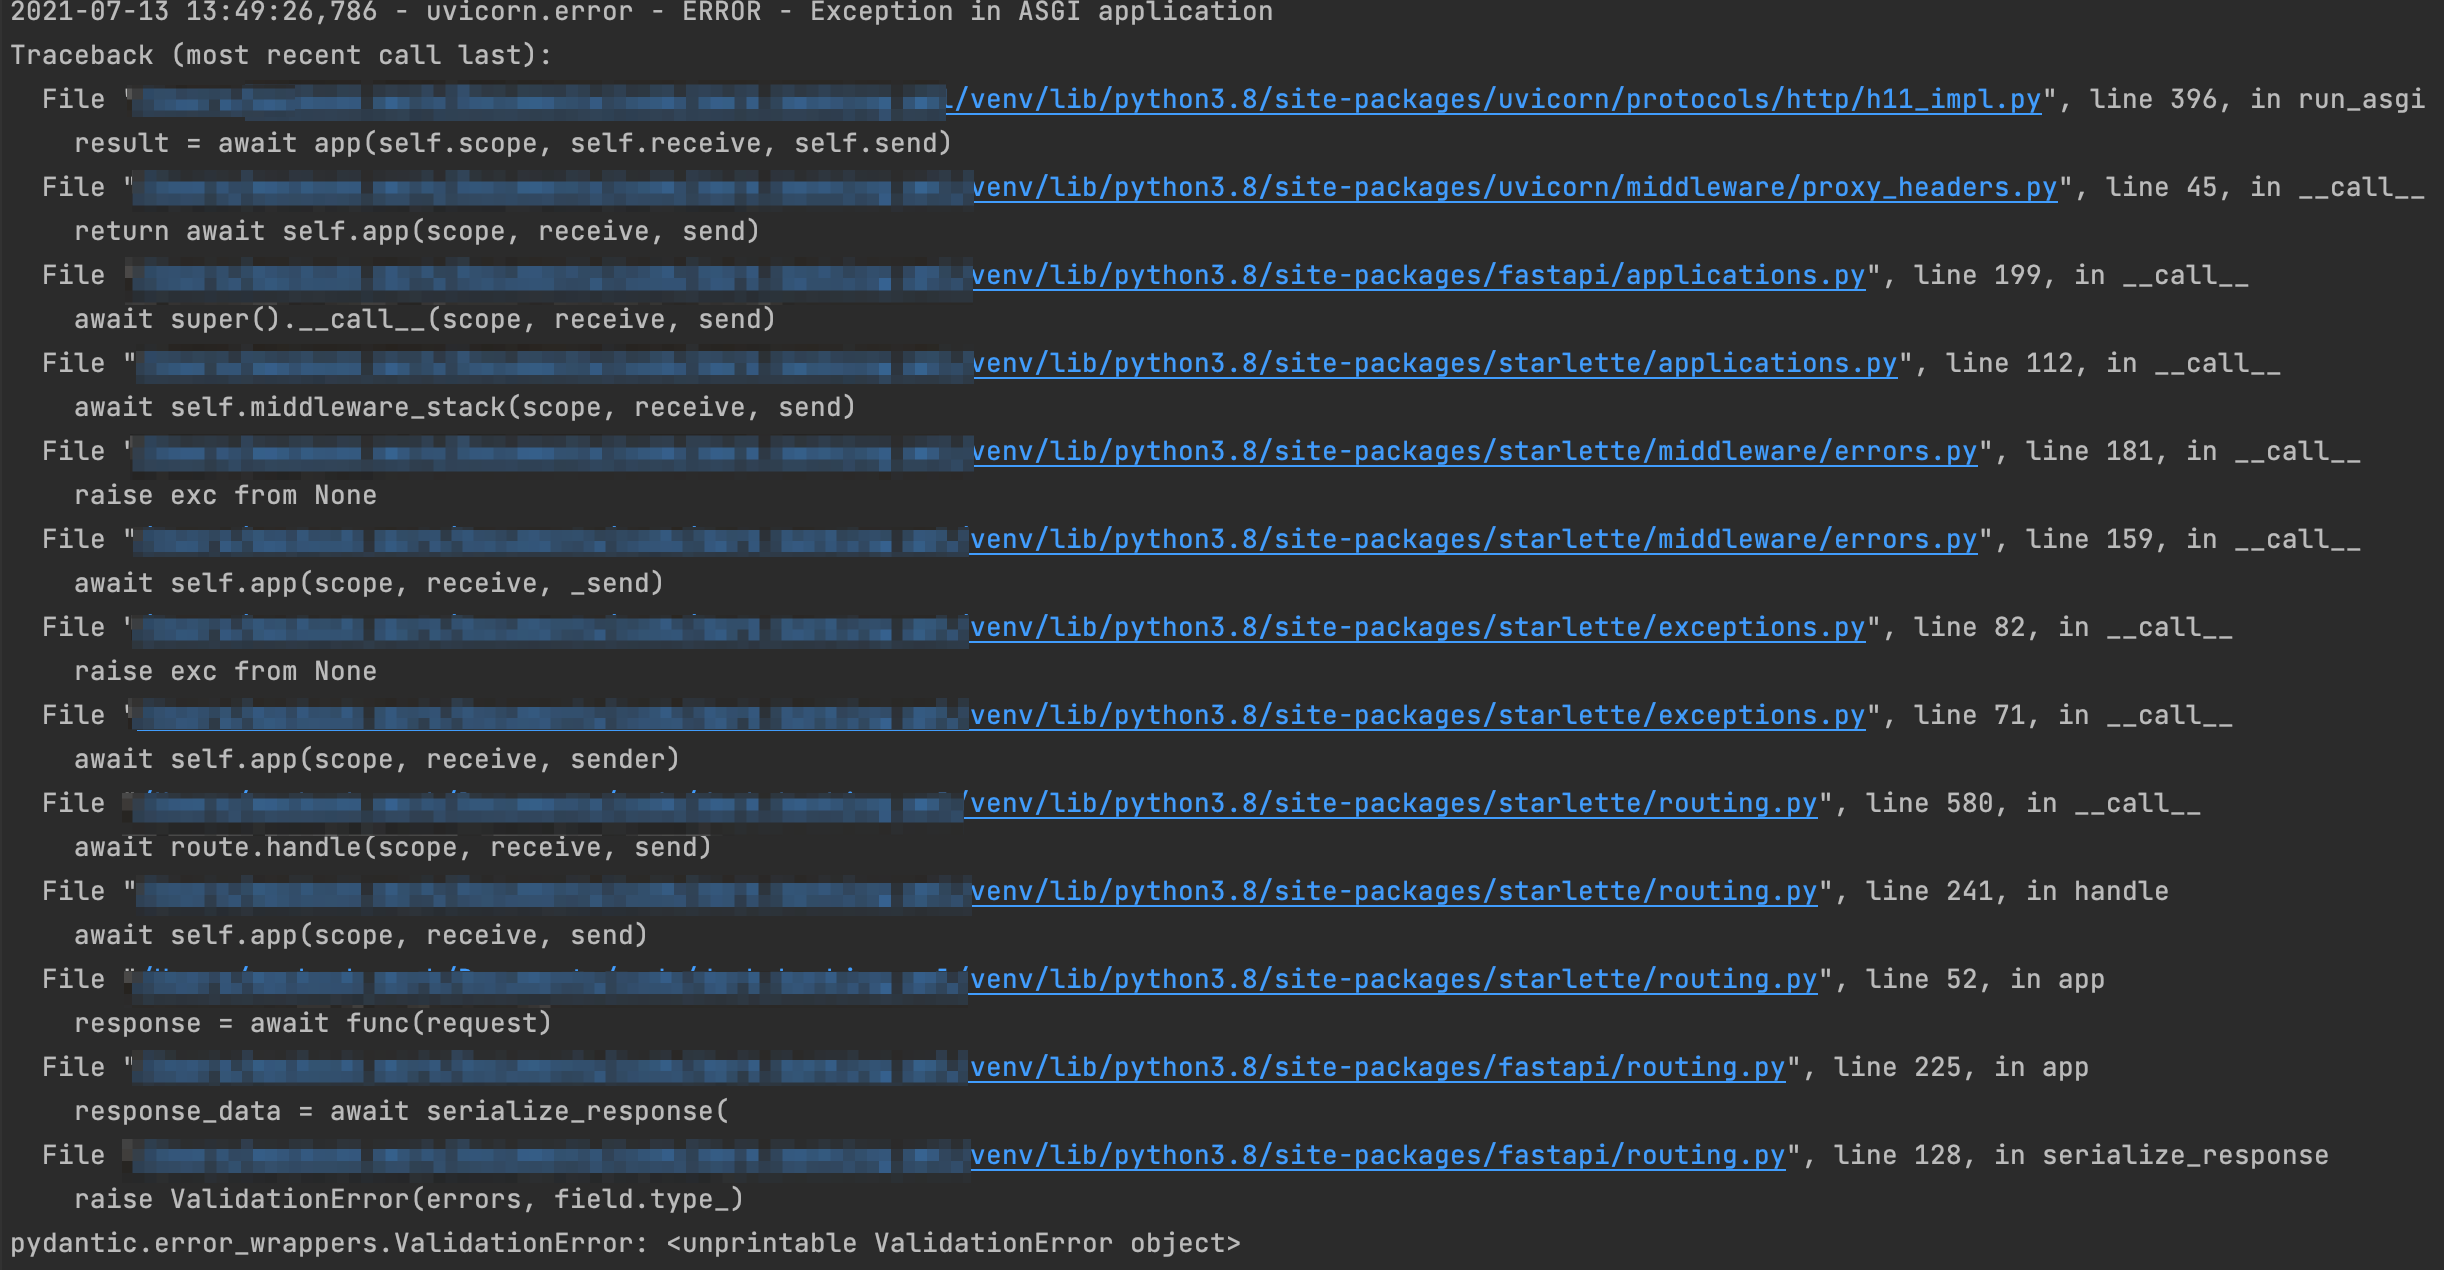The image size is (2444, 1270).
Task: Open starlette/exceptions.py at line 82
Action: (x=1420, y=626)
